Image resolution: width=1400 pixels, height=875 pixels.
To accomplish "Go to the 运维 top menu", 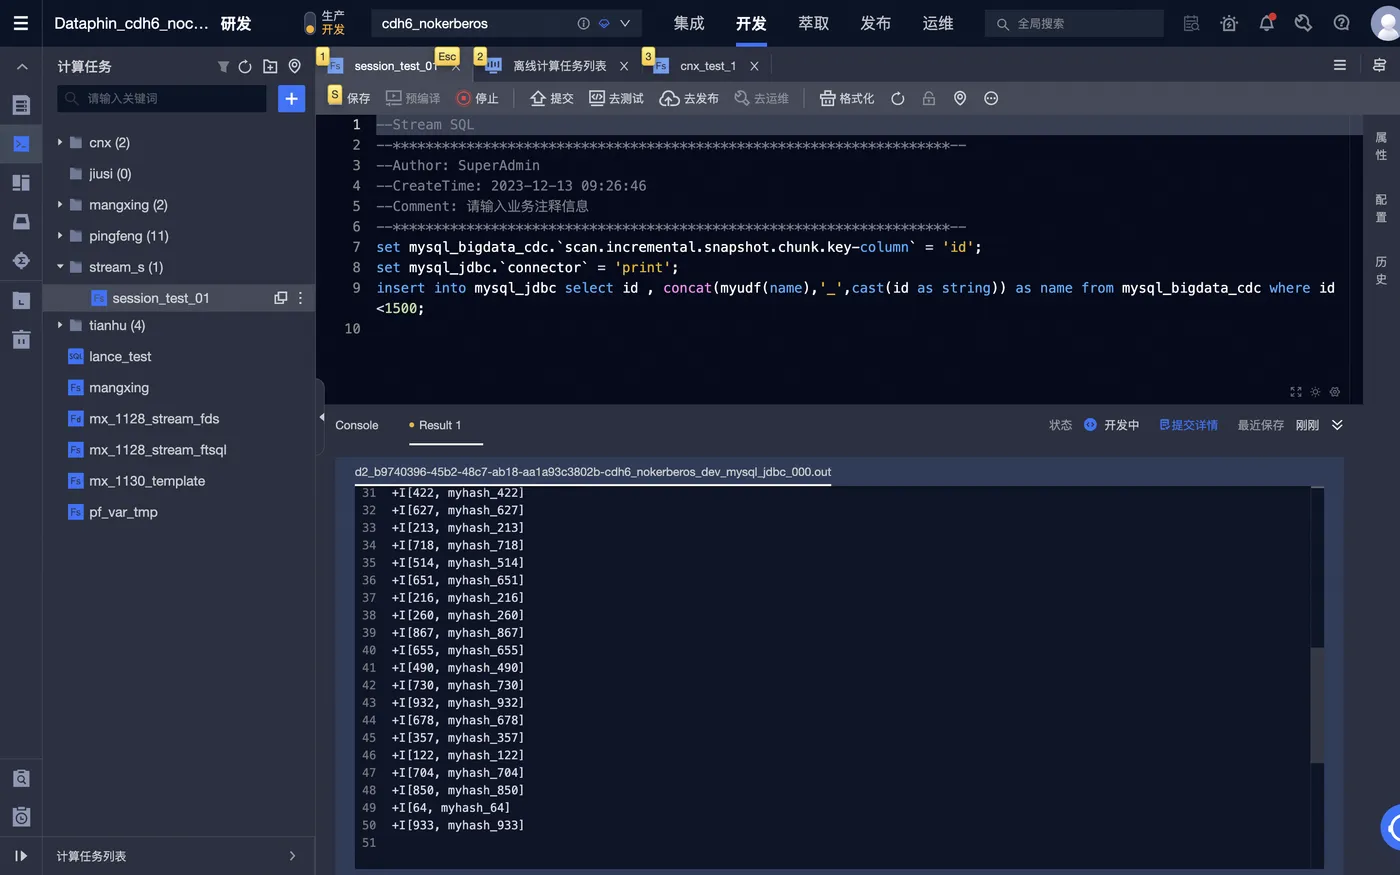I will point(938,23).
